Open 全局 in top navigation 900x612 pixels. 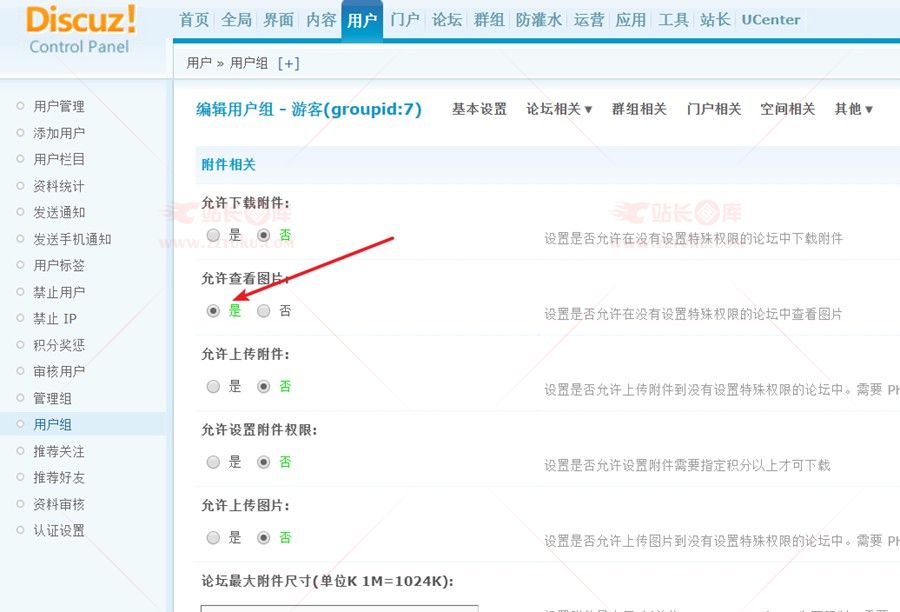coord(237,20)
